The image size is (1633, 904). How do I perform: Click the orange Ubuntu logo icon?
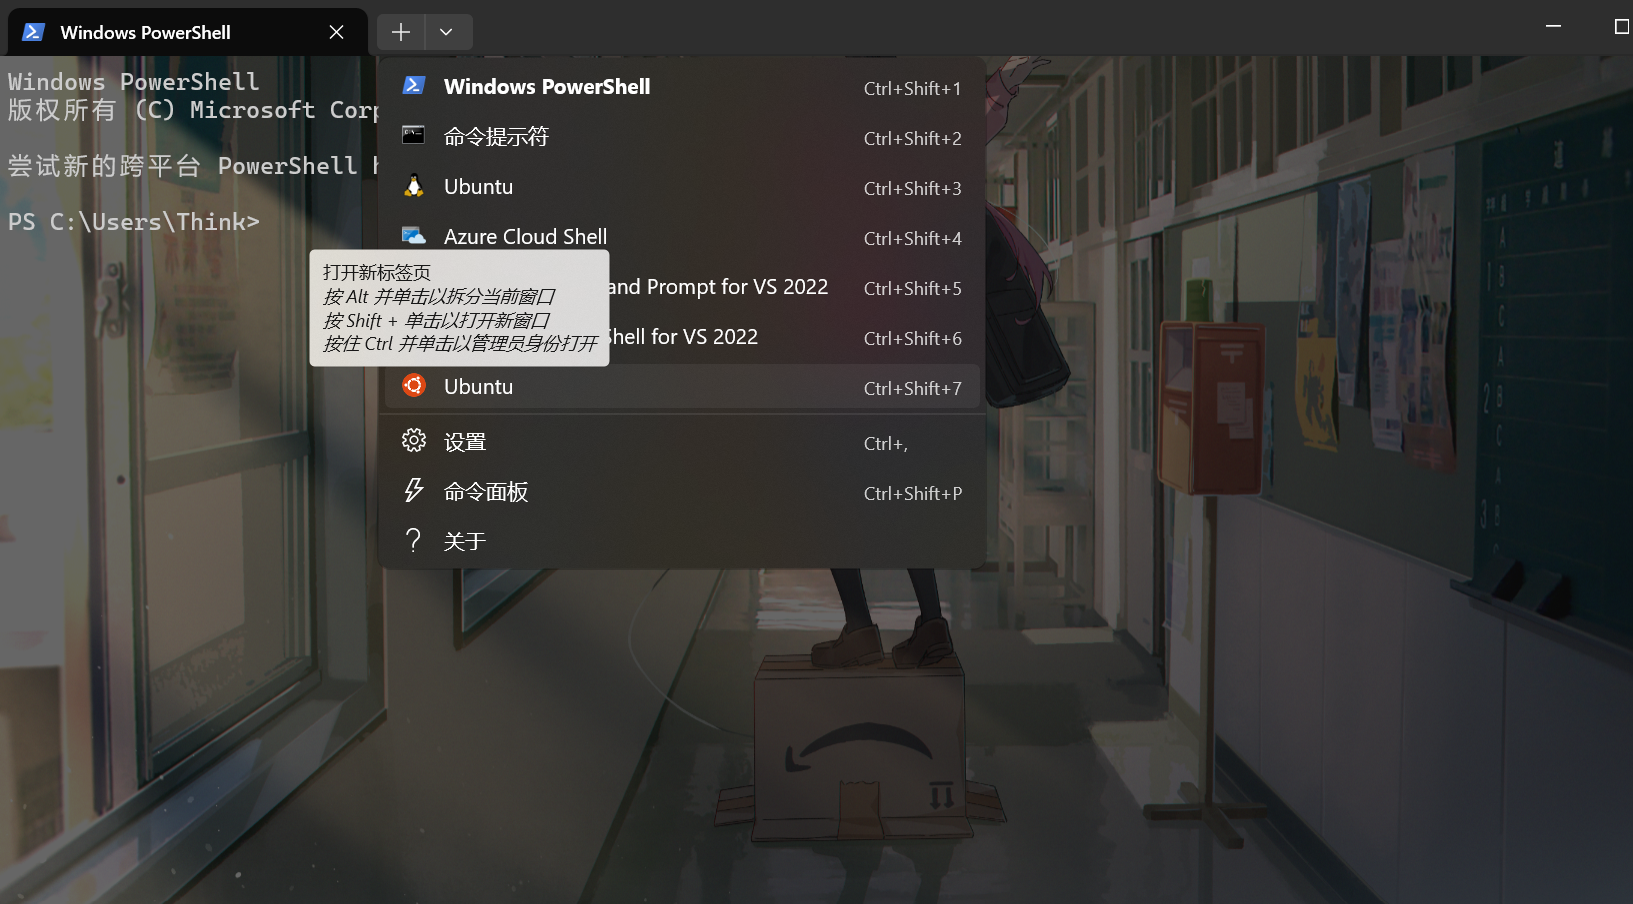(x=414, y=386)
